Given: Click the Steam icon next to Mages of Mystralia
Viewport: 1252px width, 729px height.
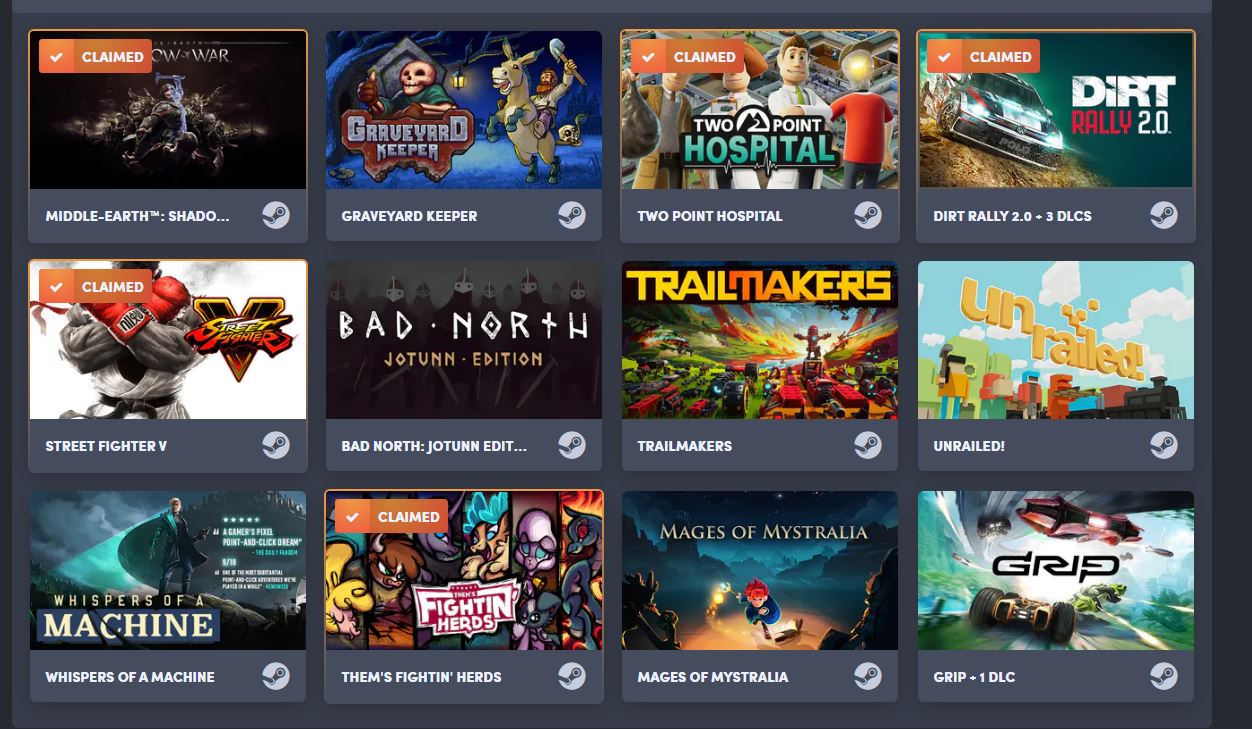Looking at the screenshot, I should tap(868, 676).
